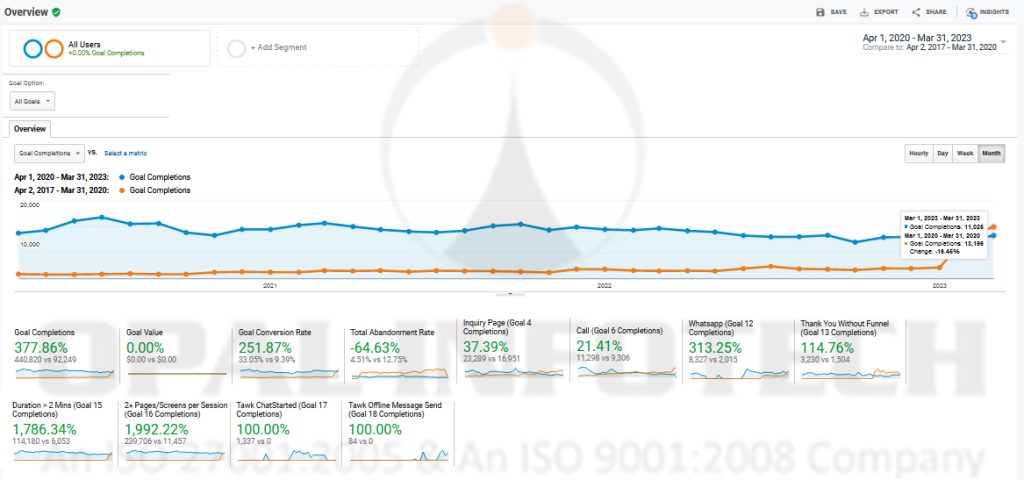Click '1,337 vs 0' value text
The width and height of the screenshot is (1024, 480).
tap(253, 441)
